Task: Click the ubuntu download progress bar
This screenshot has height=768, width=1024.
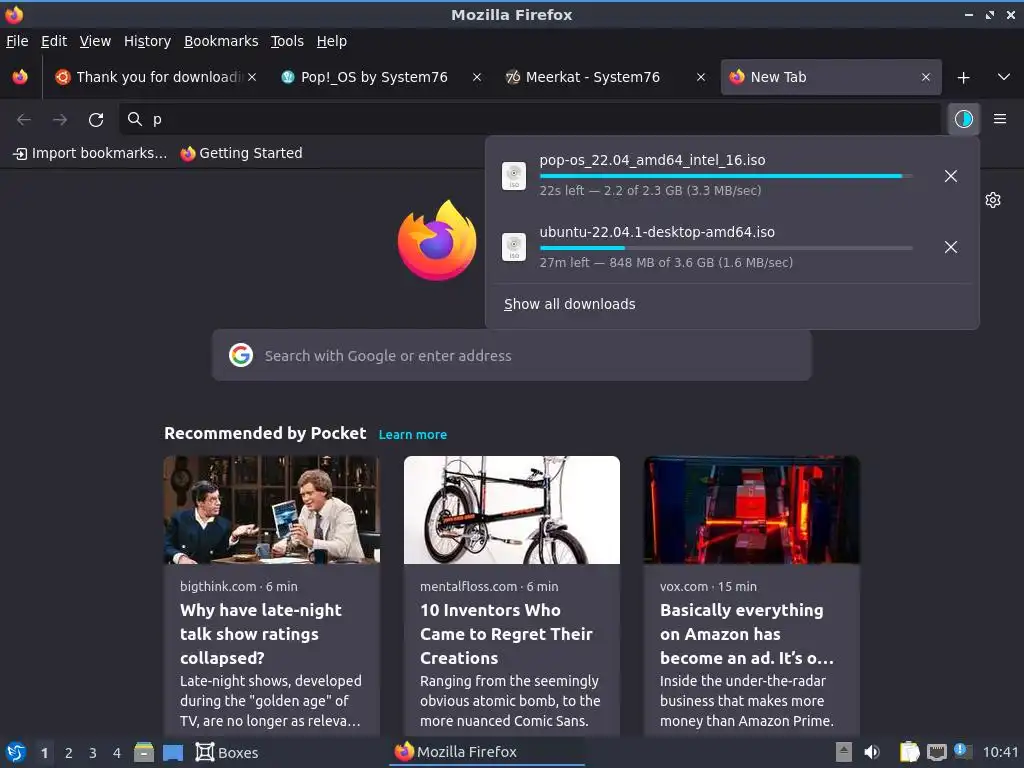Action: 726,248
